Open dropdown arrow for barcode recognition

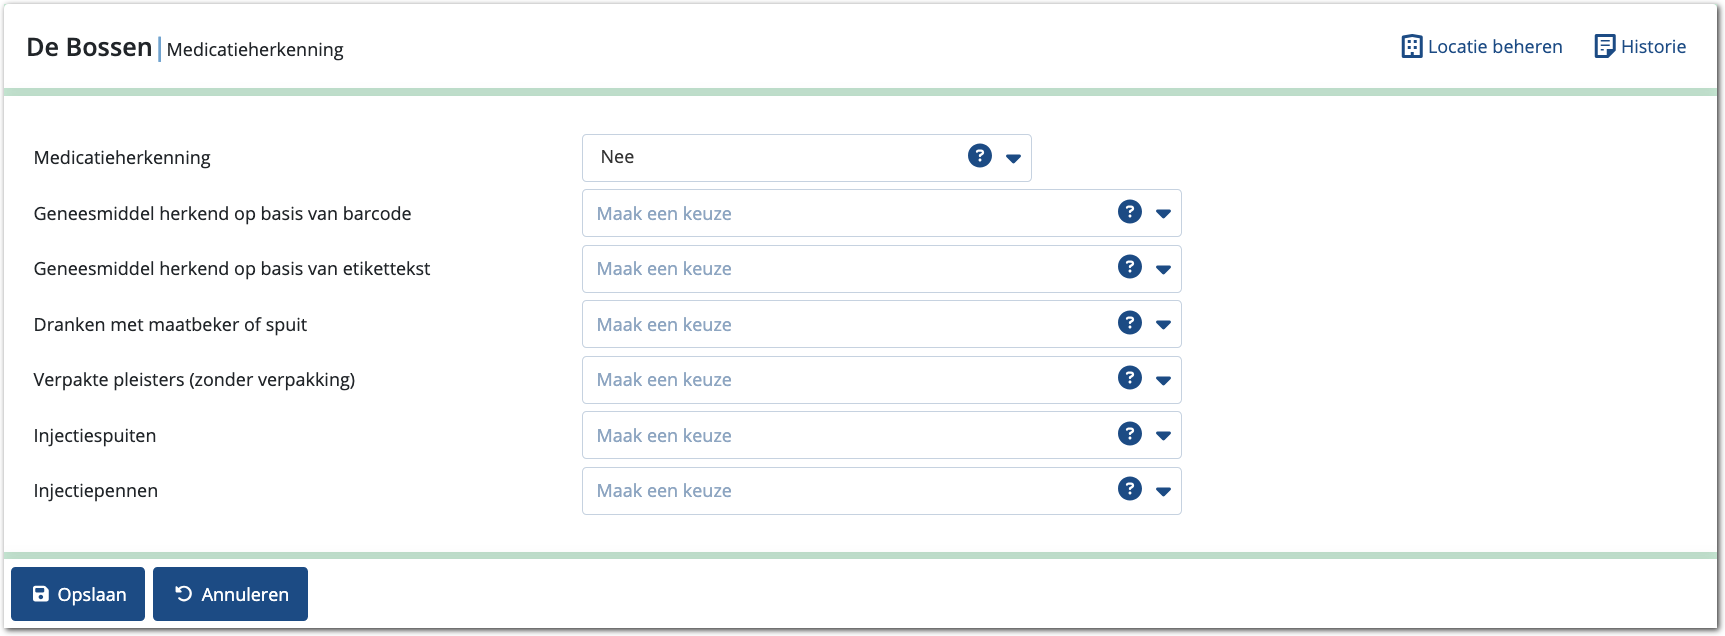point(1163,213)
